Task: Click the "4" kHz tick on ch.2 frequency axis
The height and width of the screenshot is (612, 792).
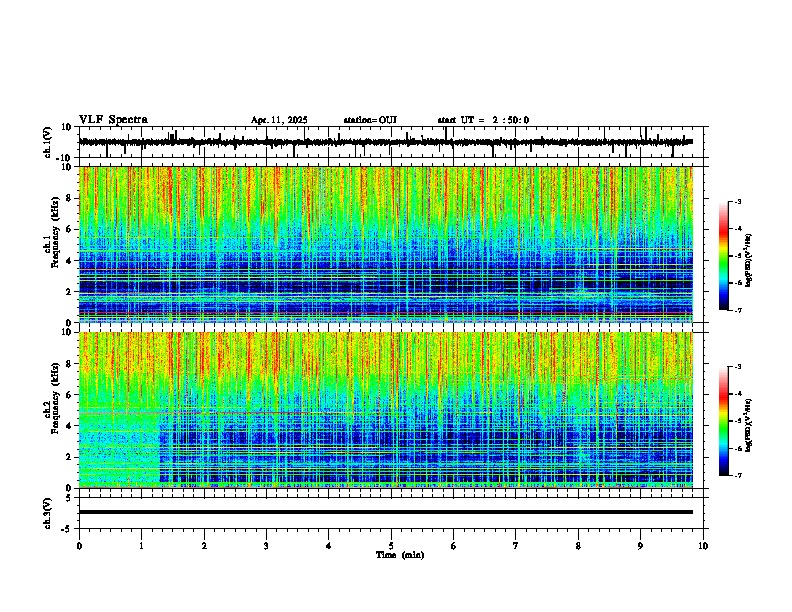Action: [x=70, y=426]
